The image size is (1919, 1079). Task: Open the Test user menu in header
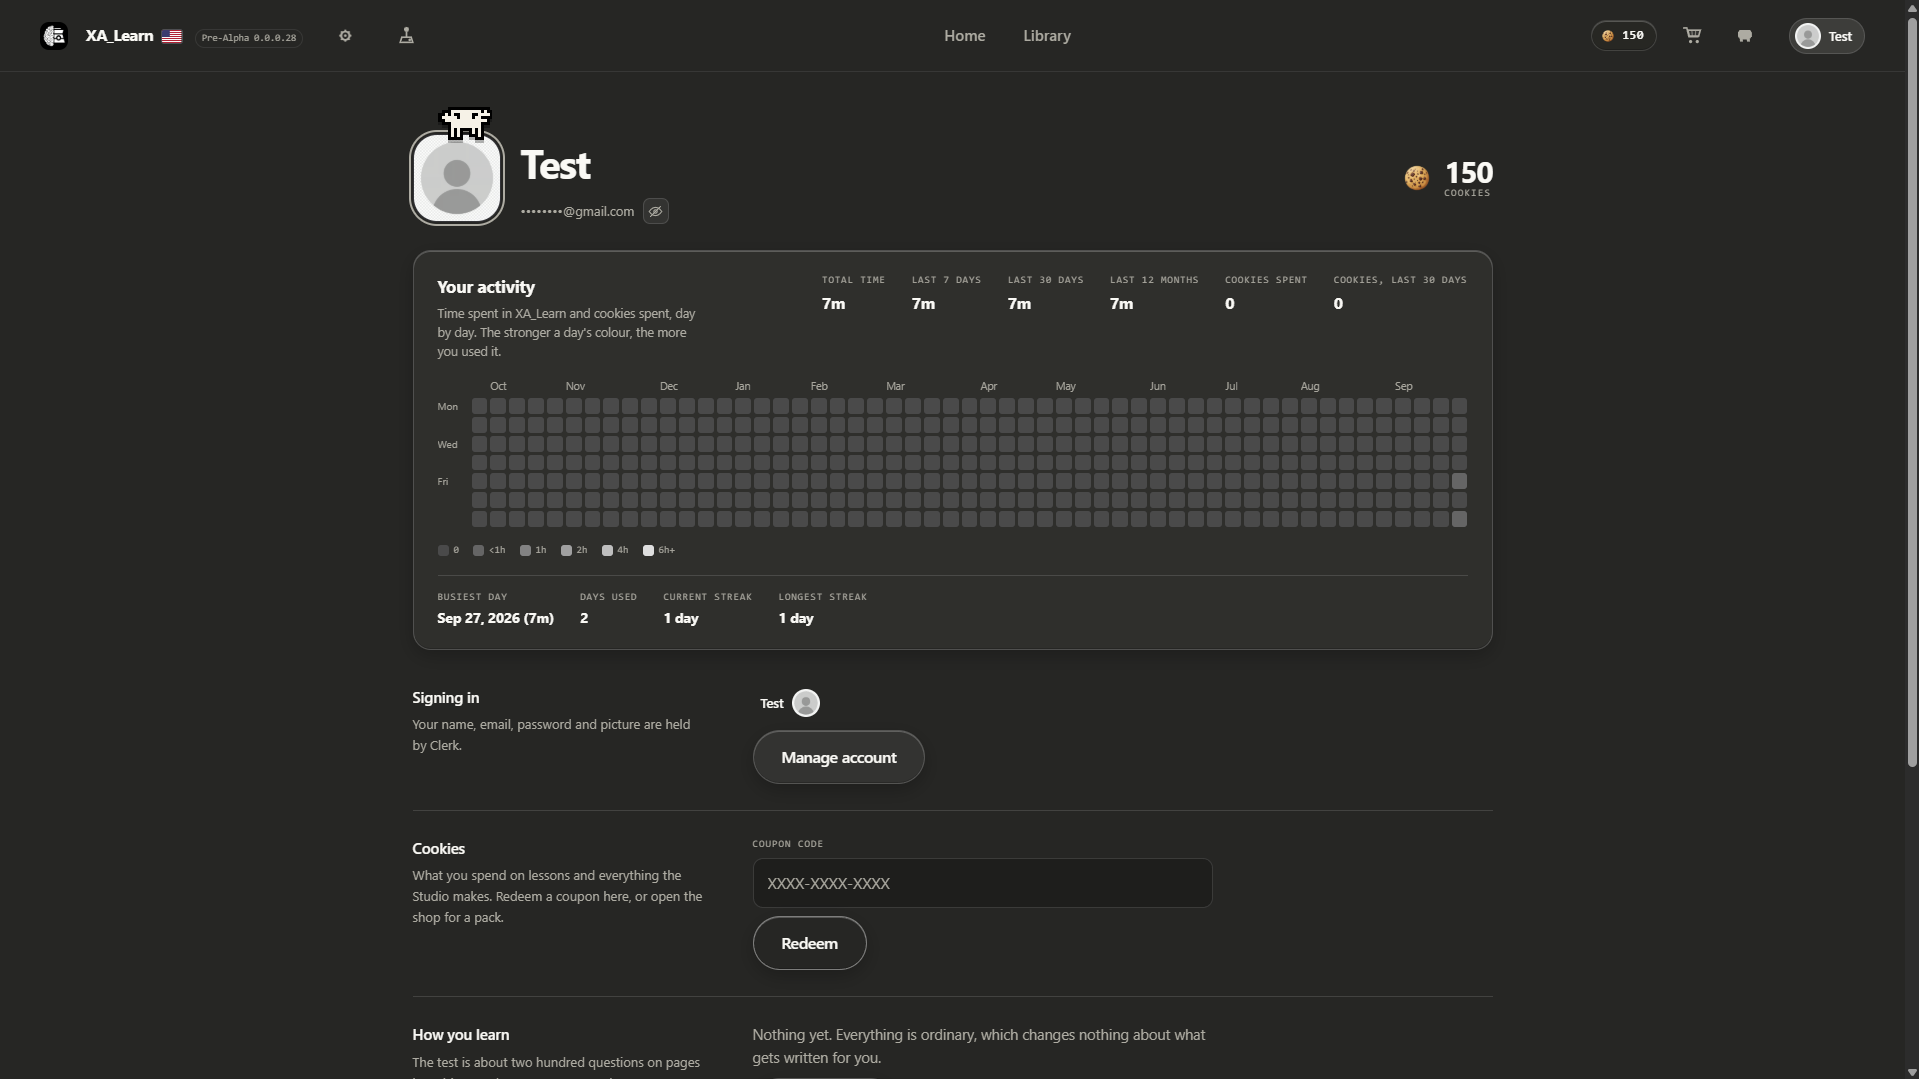(x=1826, y=36)
